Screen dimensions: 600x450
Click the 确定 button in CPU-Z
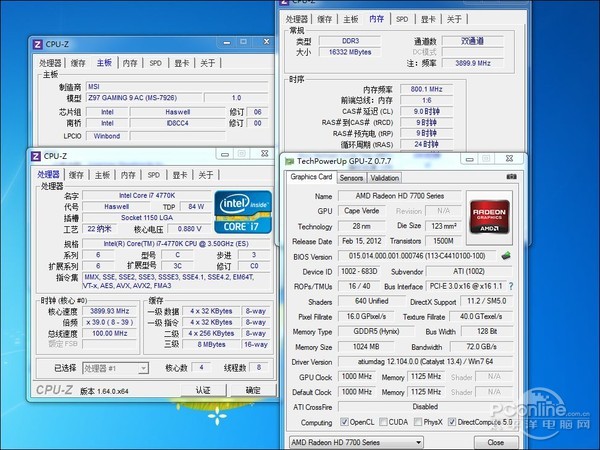pos(252,390)
